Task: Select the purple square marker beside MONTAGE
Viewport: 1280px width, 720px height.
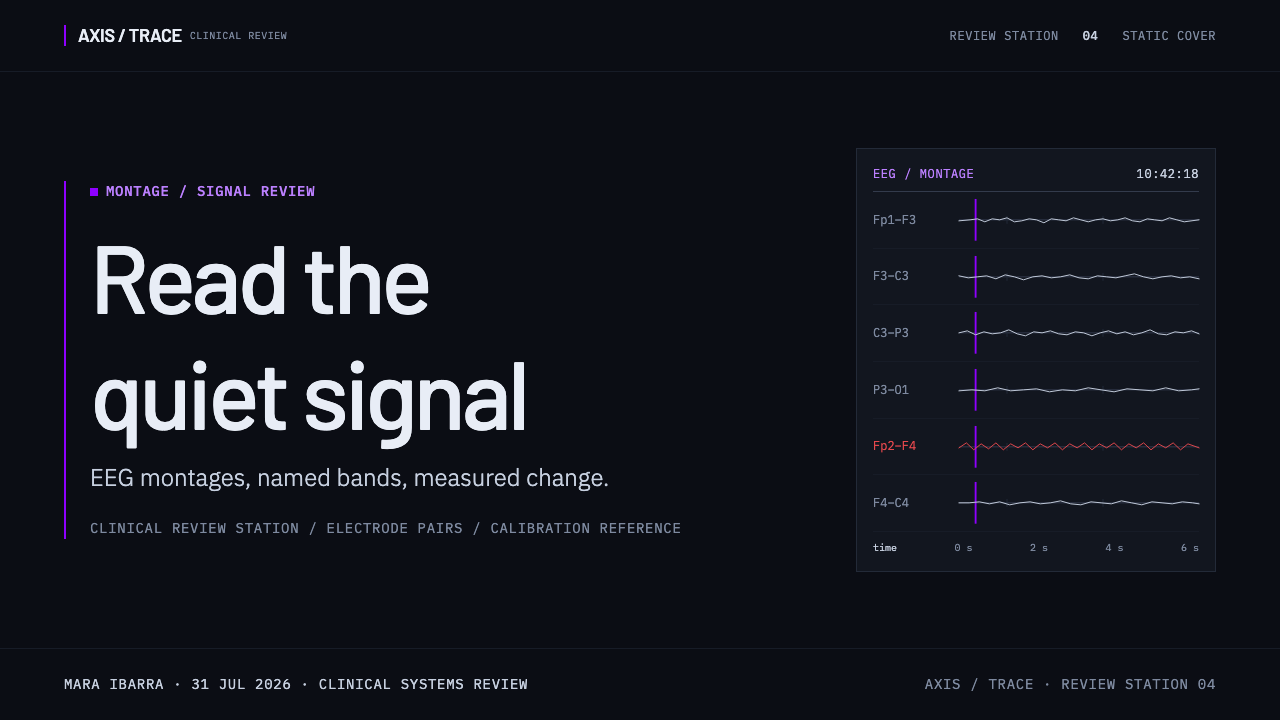Action: click(94, 192)
